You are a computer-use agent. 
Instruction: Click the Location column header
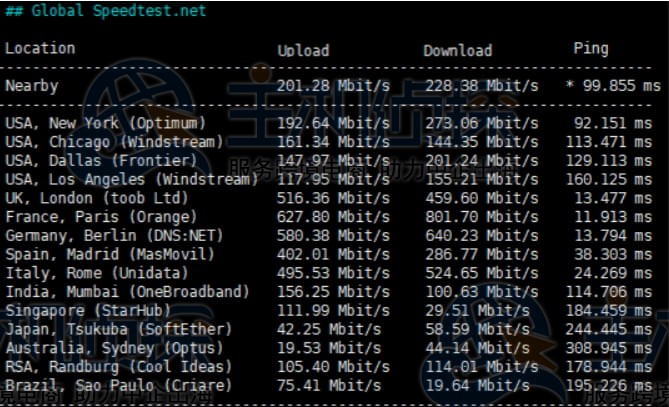(40, 48)
